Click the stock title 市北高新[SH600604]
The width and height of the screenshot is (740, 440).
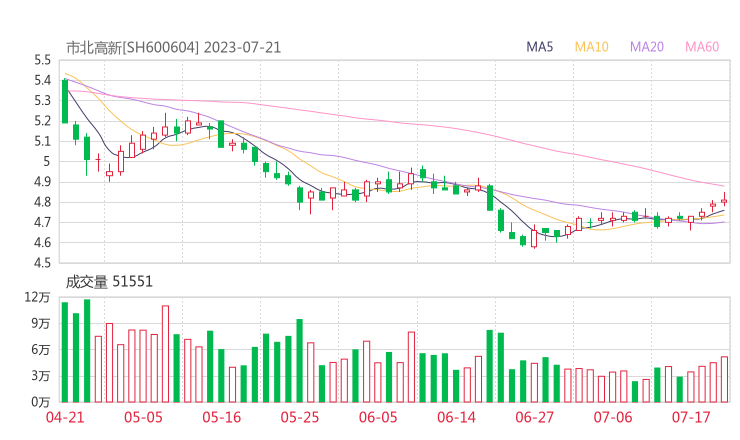tap(133, 47)
